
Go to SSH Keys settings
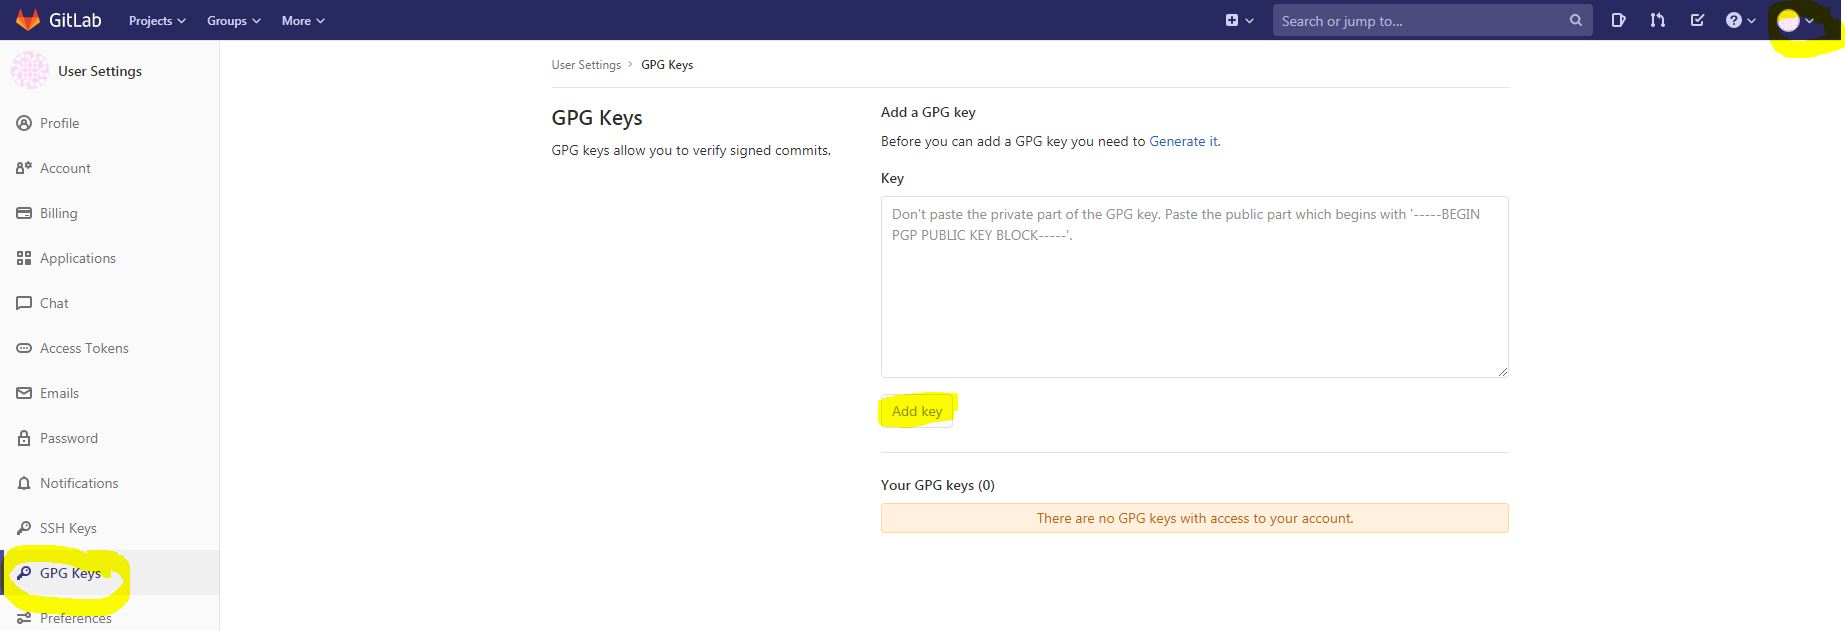click(x=68, y=528)
